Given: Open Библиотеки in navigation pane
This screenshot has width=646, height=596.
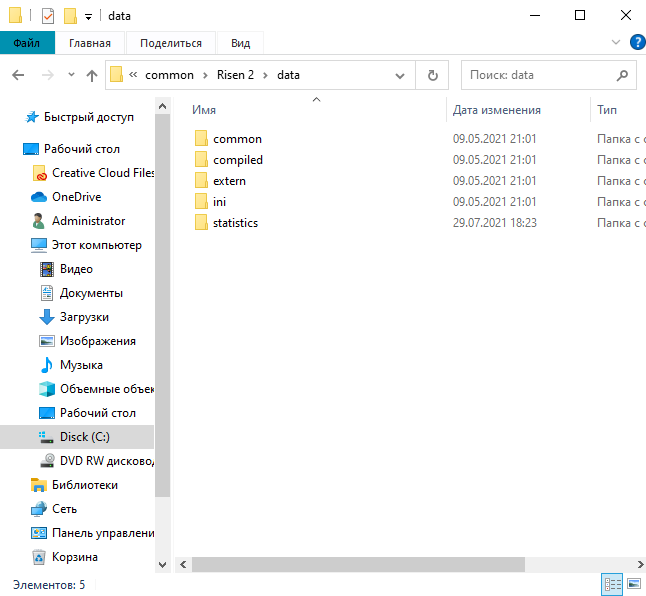Looking at the screenshot, I should point(75,485).
